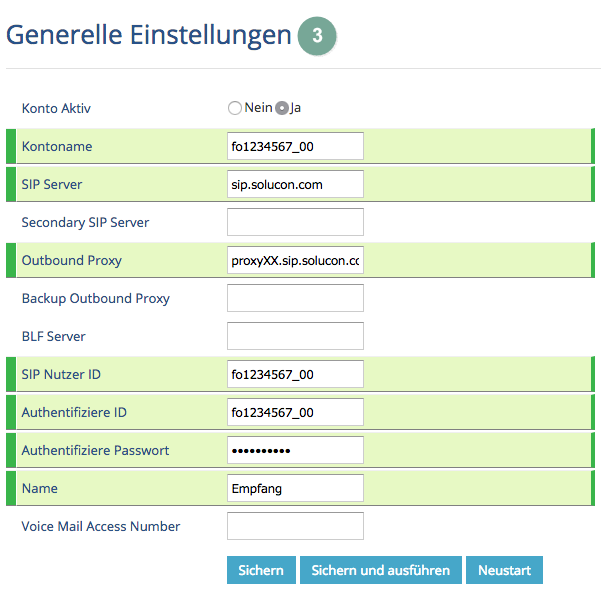Click the Name field containing Empfang
The height and width of the screenshot is (596, 601).
tap(295, 488)
